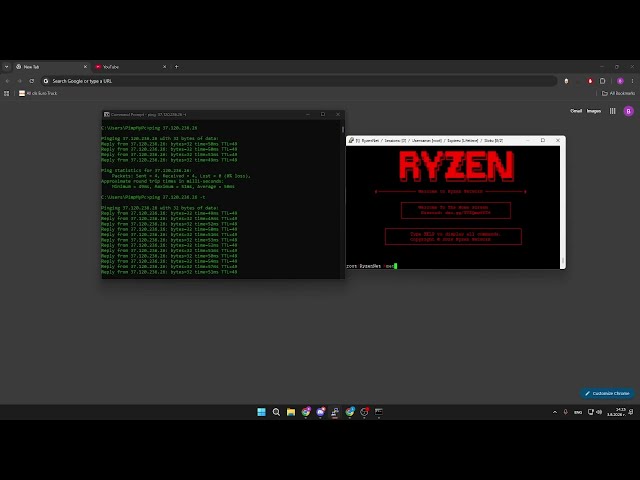Click the PuTTY icon in RyzenNet title bar
Viewport: 640px width, 480px height.
[351, 140]
